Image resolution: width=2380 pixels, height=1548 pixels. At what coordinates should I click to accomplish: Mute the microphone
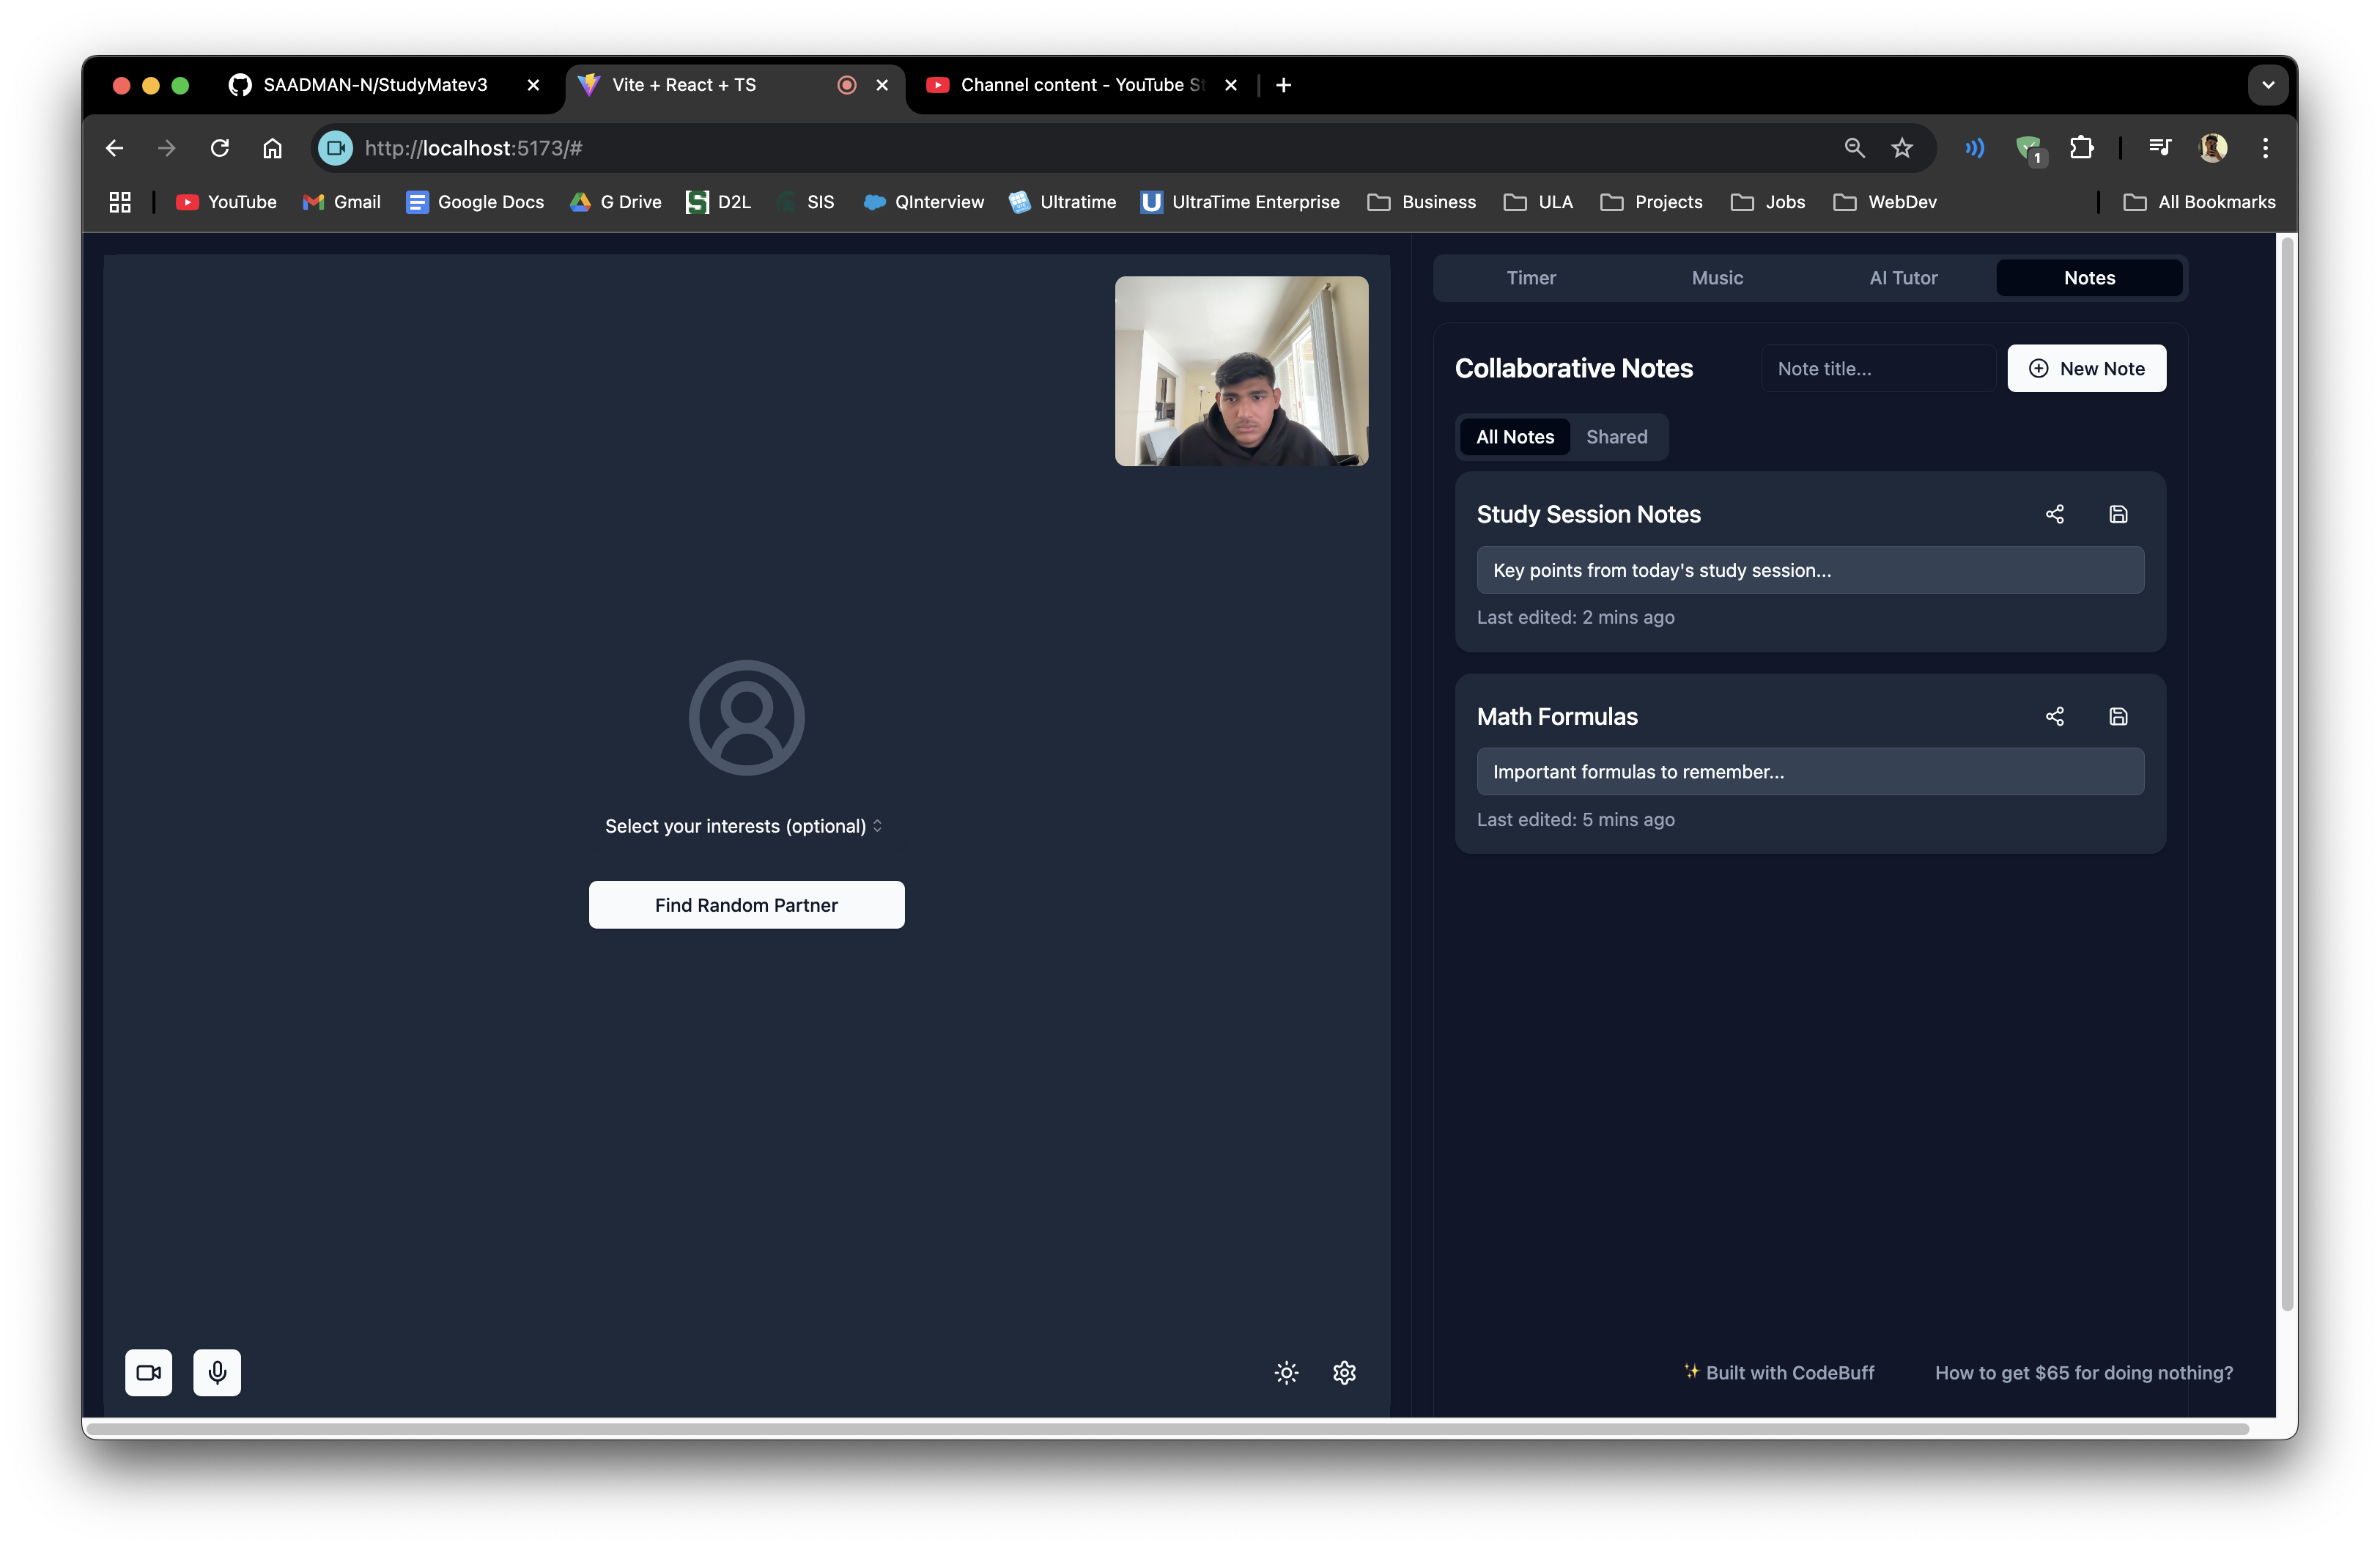pos(217,1372)
